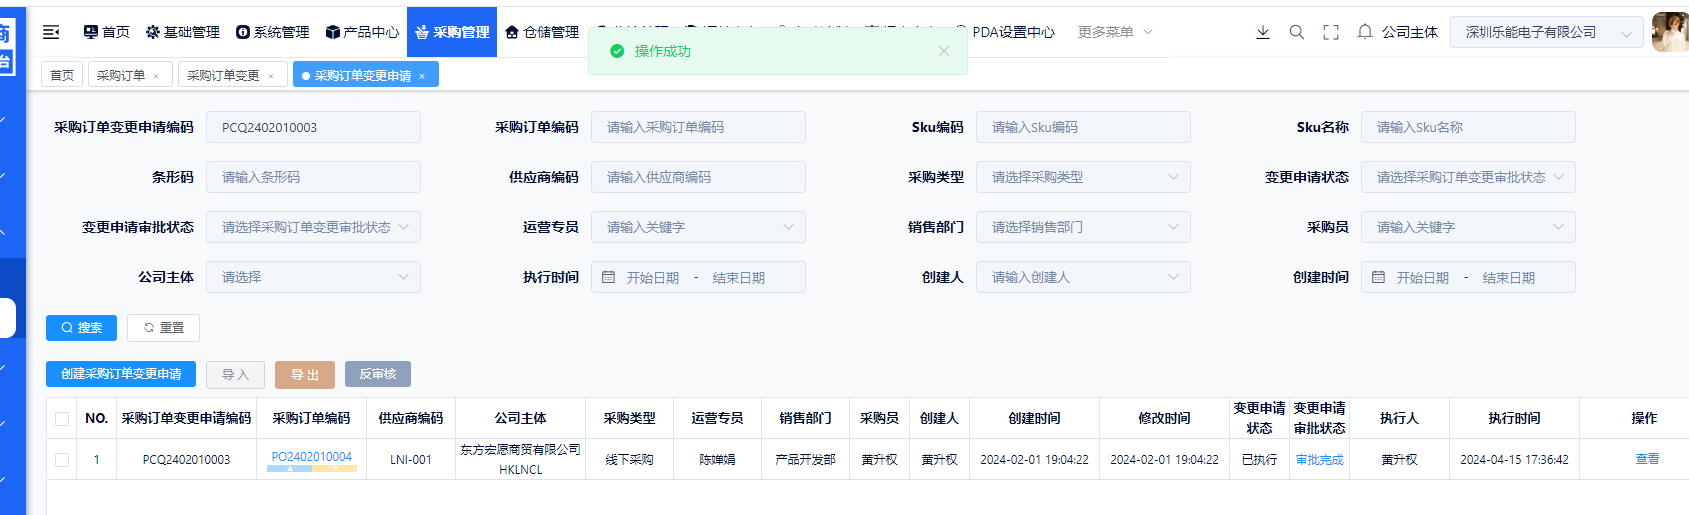1689x515 pixels.
Task: Click 查看 in the 操作 column
Action: (x=1647, y=459)
